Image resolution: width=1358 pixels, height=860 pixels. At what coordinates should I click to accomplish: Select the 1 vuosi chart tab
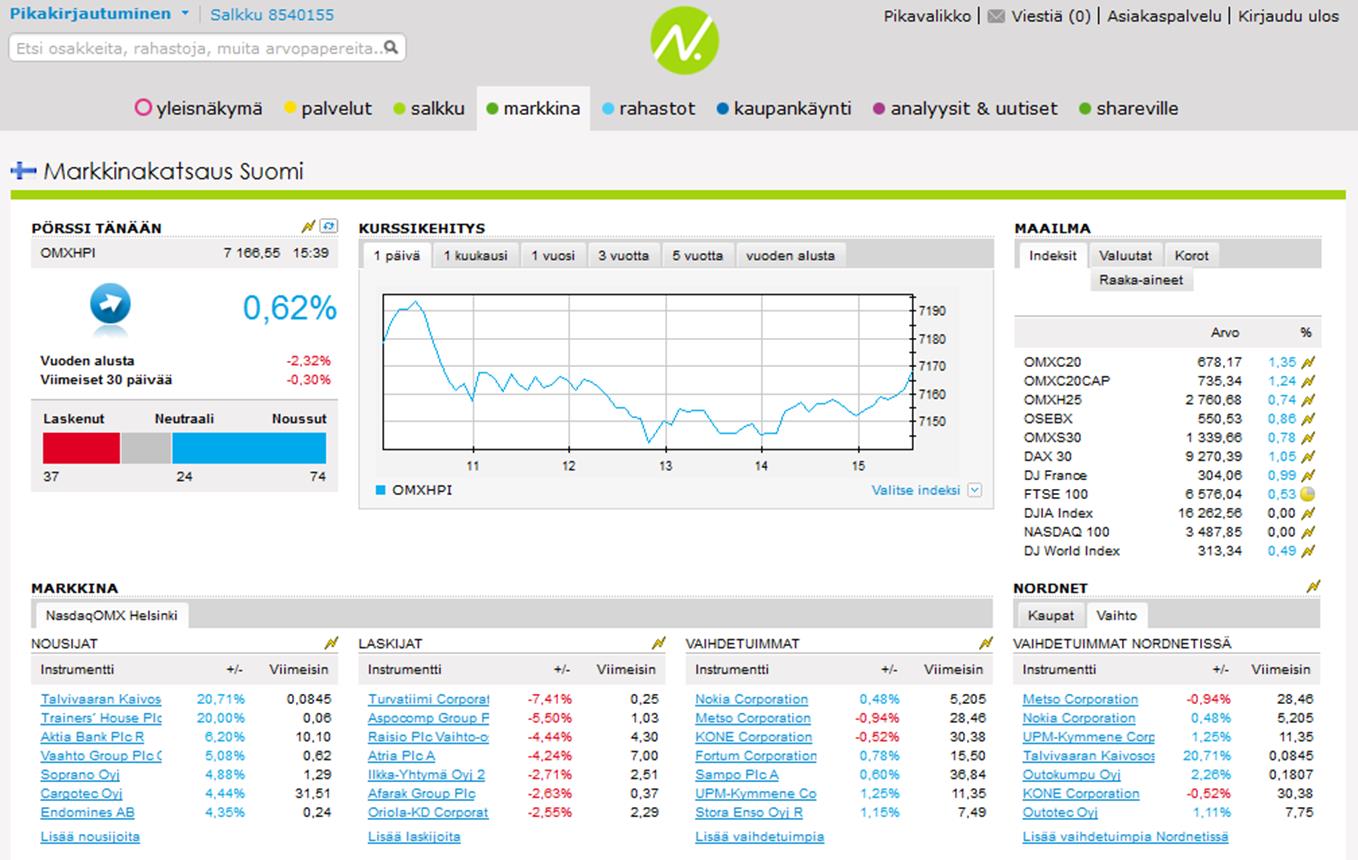[x=553, y=255]
